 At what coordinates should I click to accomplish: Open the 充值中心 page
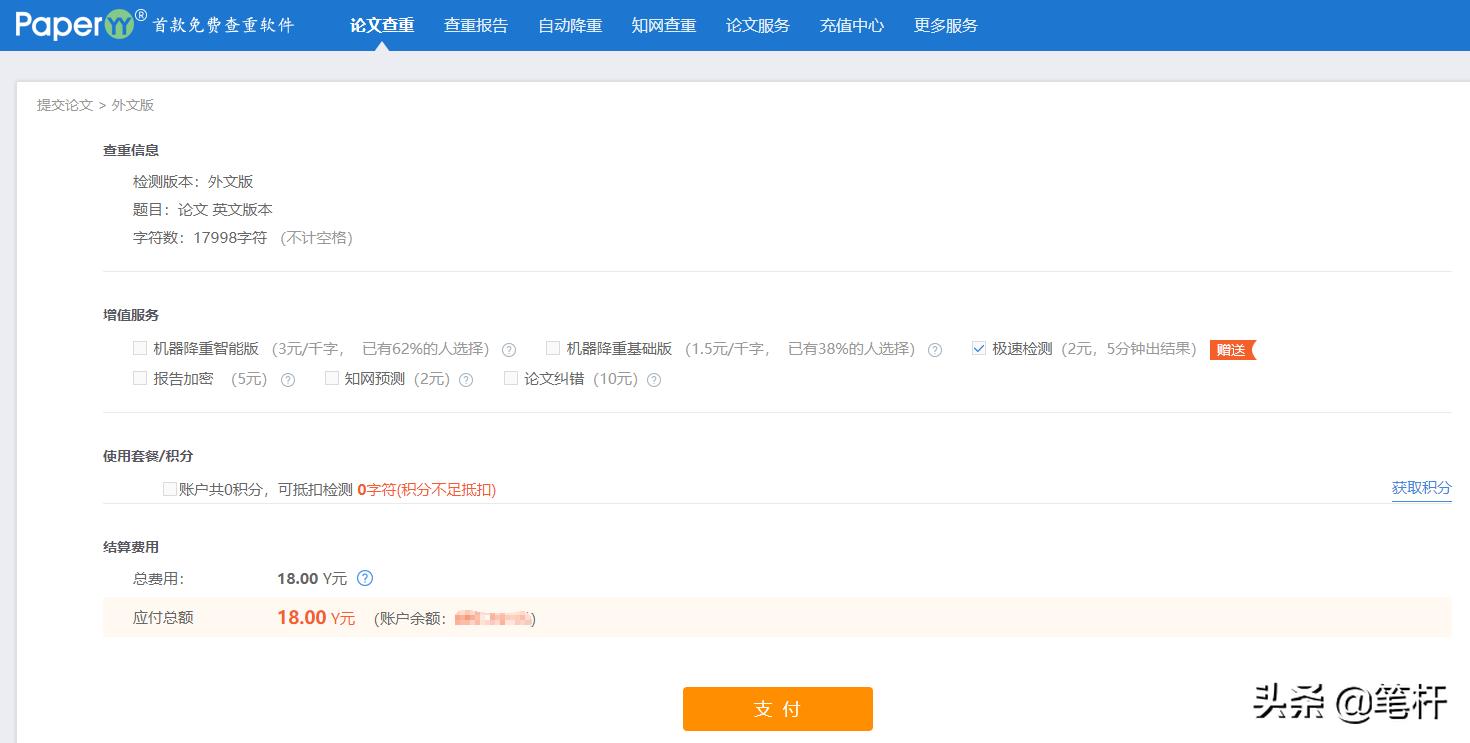coord(851,25)
